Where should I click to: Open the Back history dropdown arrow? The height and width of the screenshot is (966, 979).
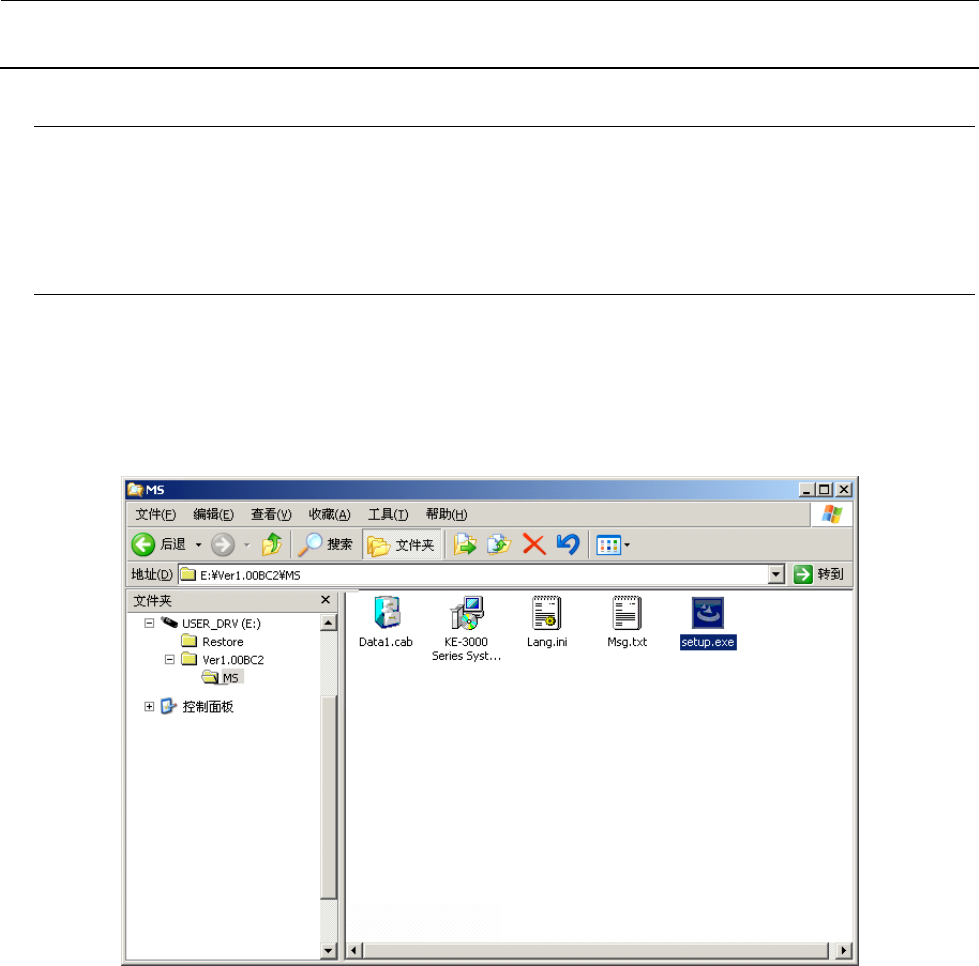point(199,545)
